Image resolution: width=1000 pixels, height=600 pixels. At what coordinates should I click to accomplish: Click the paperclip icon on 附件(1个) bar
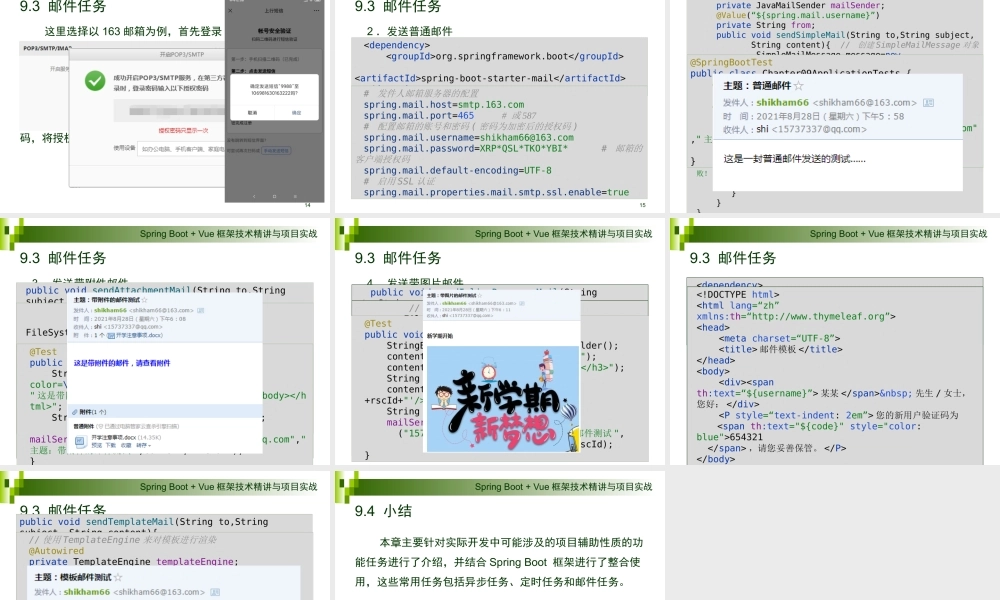coord(74,411)
